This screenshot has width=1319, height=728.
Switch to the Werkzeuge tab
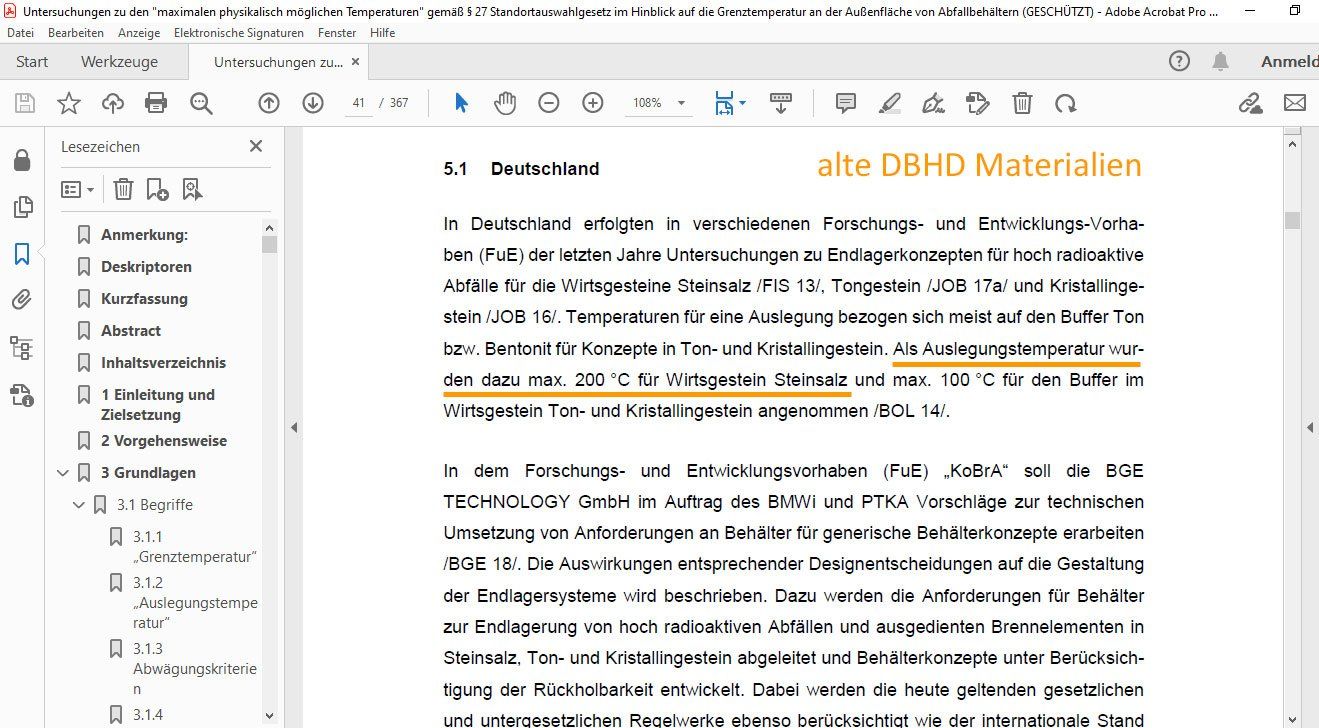119,62
